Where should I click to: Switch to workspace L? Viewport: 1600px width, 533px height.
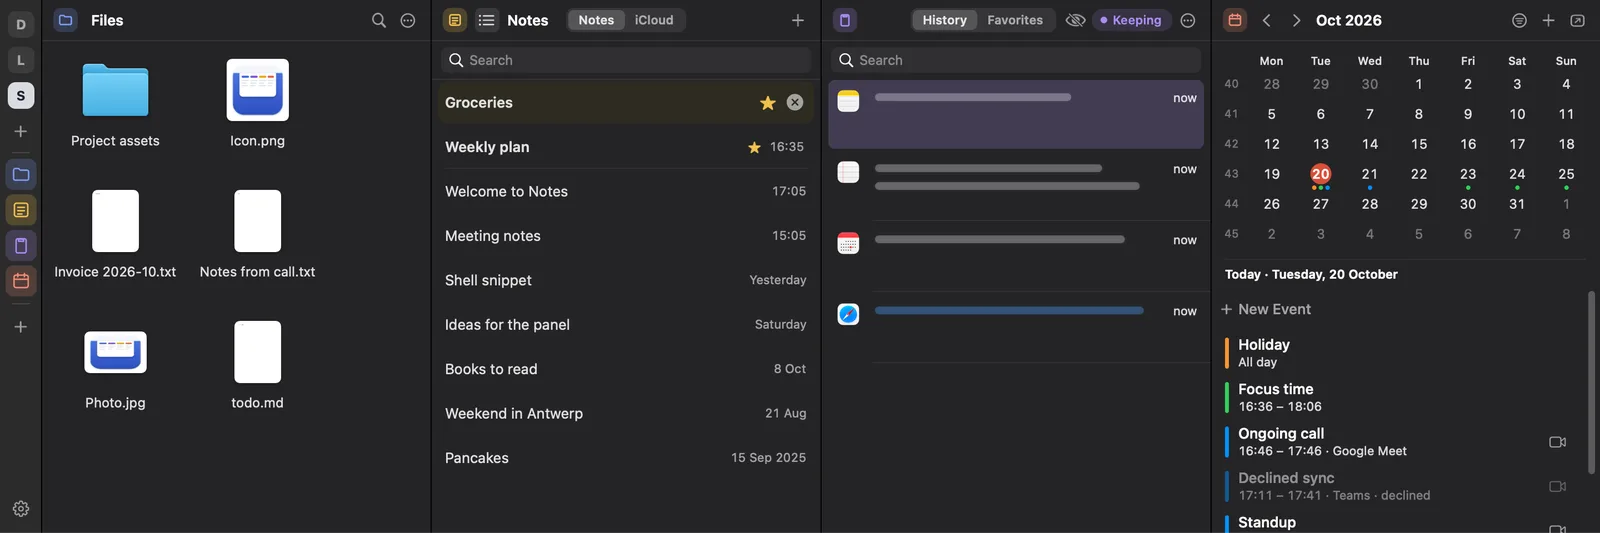(x=21, y=60)
